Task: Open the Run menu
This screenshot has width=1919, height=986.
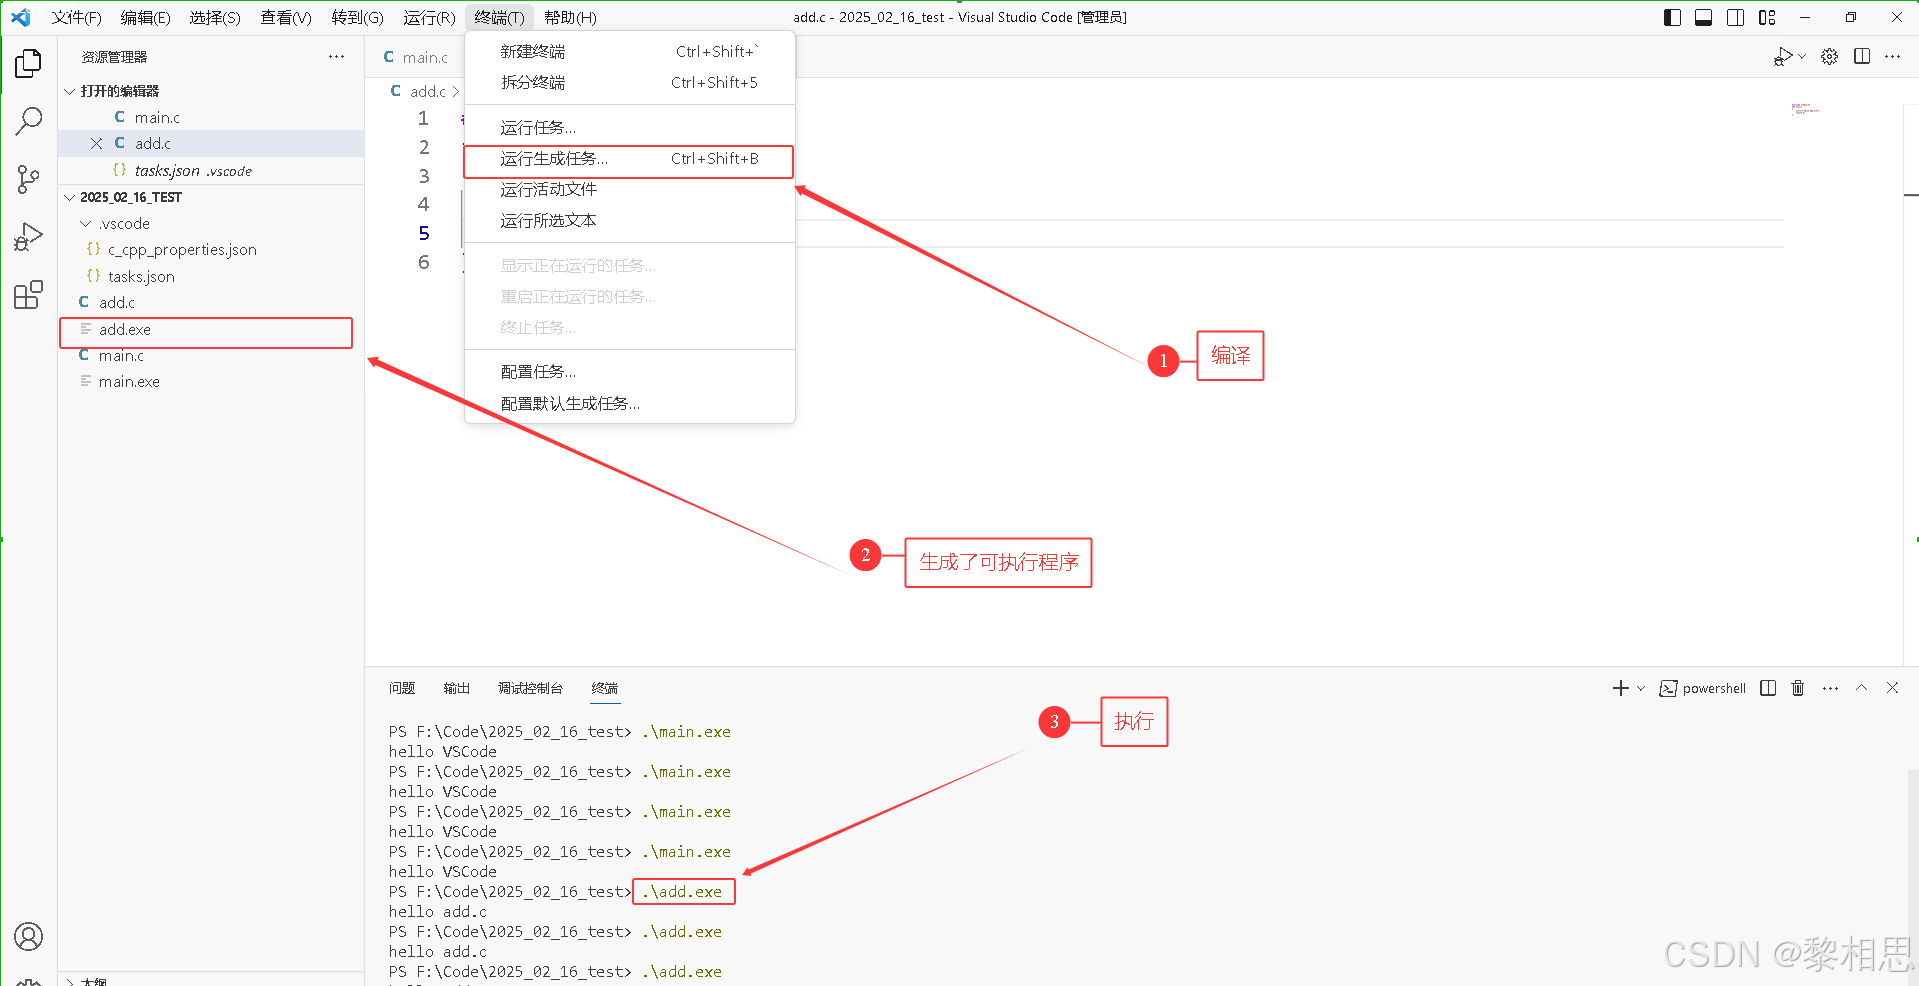Action: coord(429,17)
